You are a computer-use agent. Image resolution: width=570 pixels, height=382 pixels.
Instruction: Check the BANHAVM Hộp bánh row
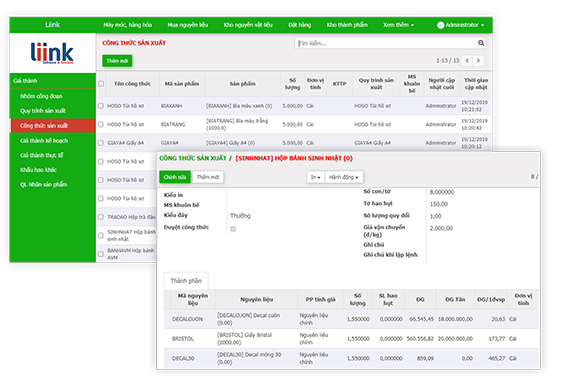coord(101,254)
